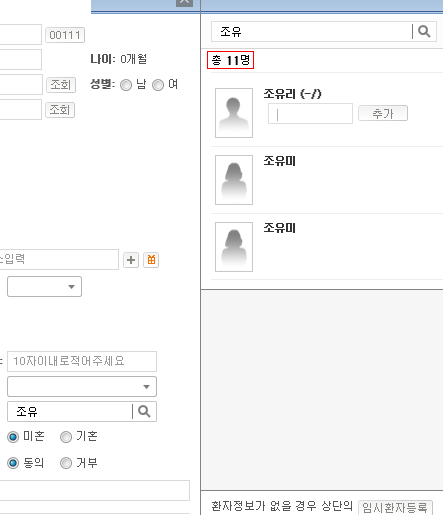443x515 pixels.
Task: Click the magnifier icon beside lower 조유 field
Action: pos(144,411)
